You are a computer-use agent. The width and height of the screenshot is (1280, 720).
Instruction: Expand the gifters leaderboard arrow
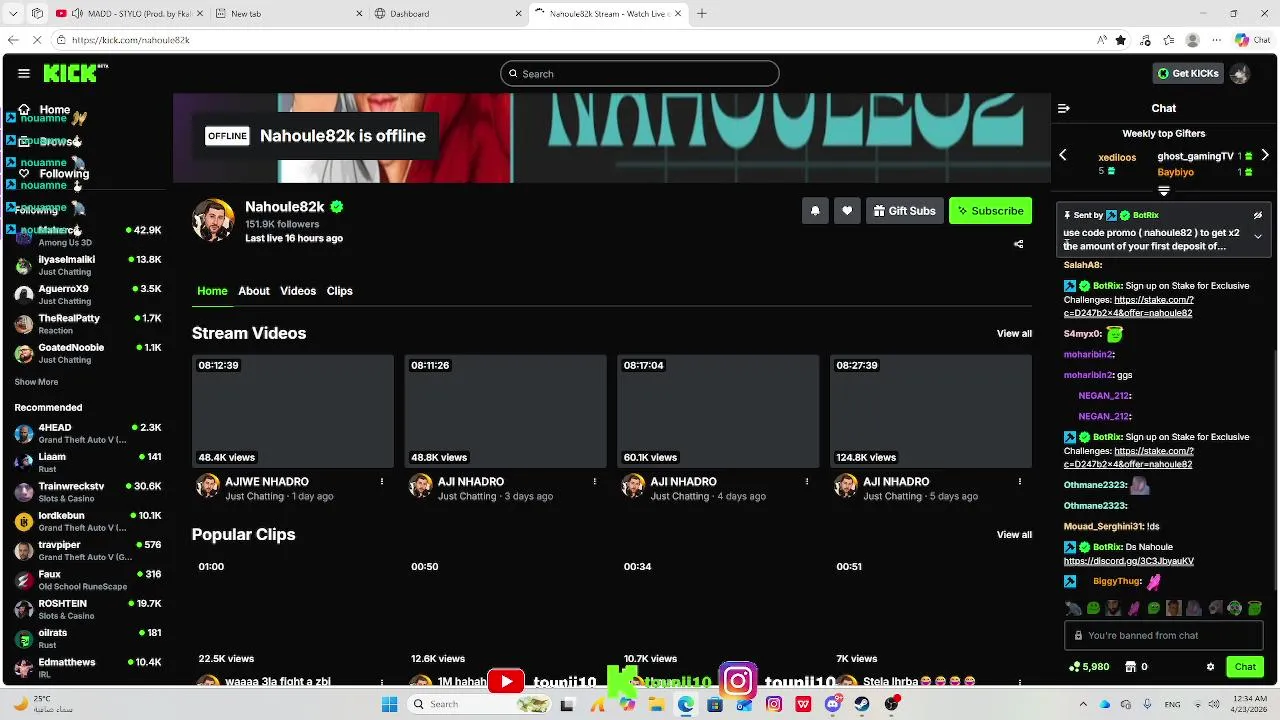click(x=1164, y=191)
